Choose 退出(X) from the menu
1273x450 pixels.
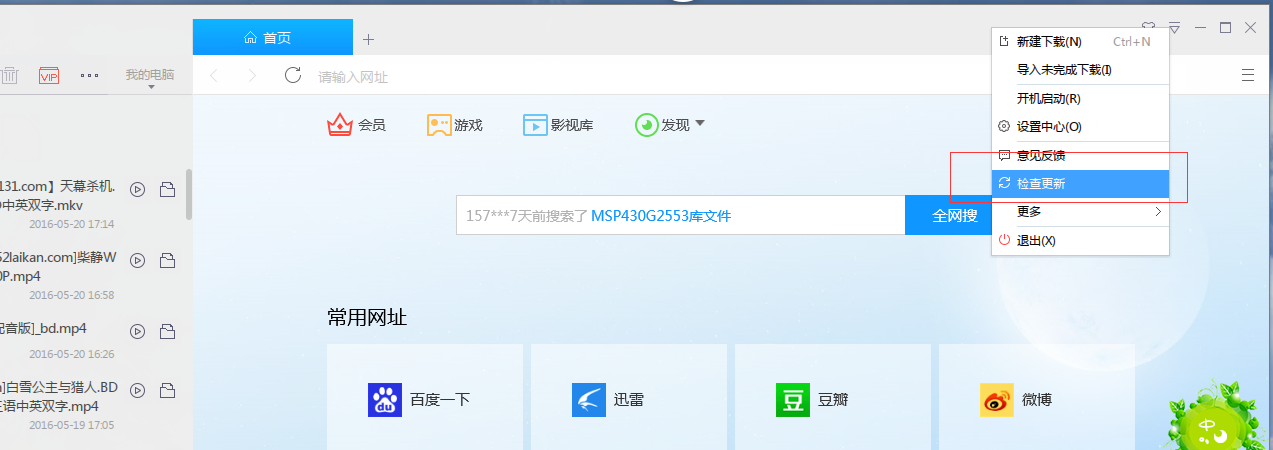click(1080, 241)
